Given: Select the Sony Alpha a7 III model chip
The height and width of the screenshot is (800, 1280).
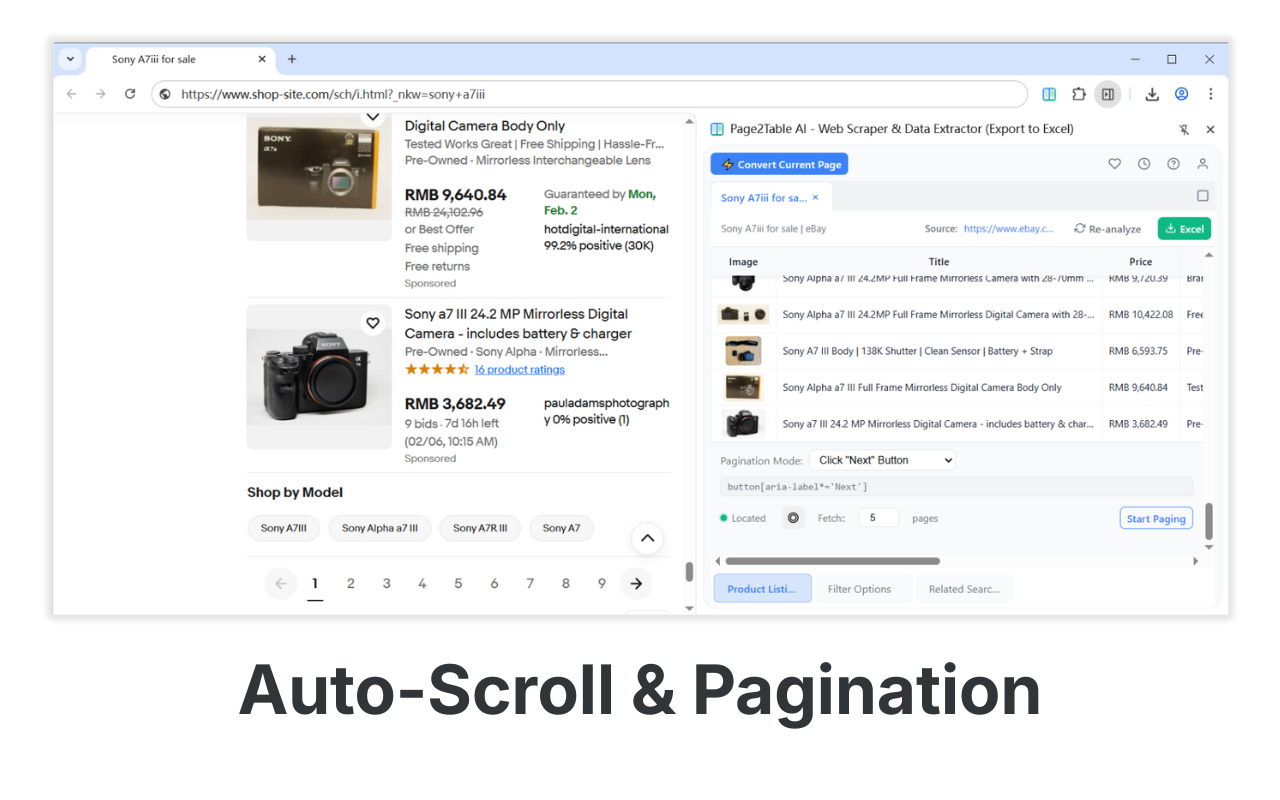Looking at the screenshot, I should 380,528.
